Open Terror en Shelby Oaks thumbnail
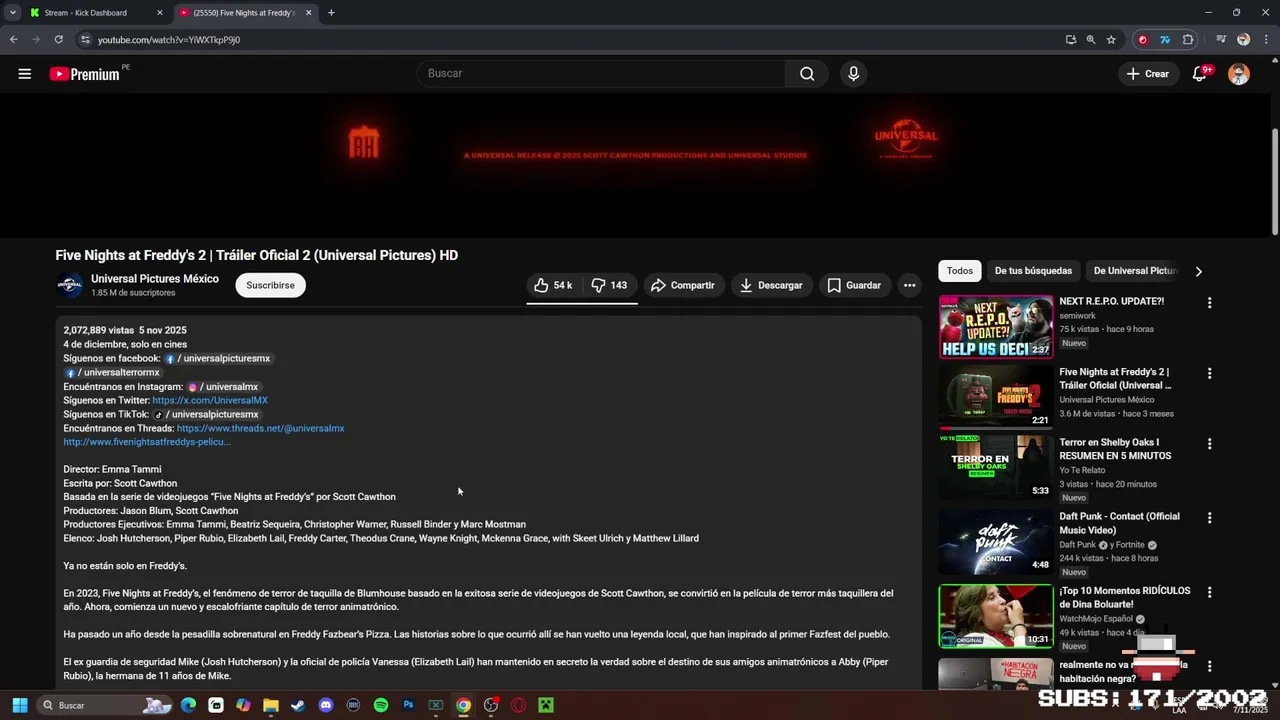This screenshot has width=1280, height=720. coord(996,468)
